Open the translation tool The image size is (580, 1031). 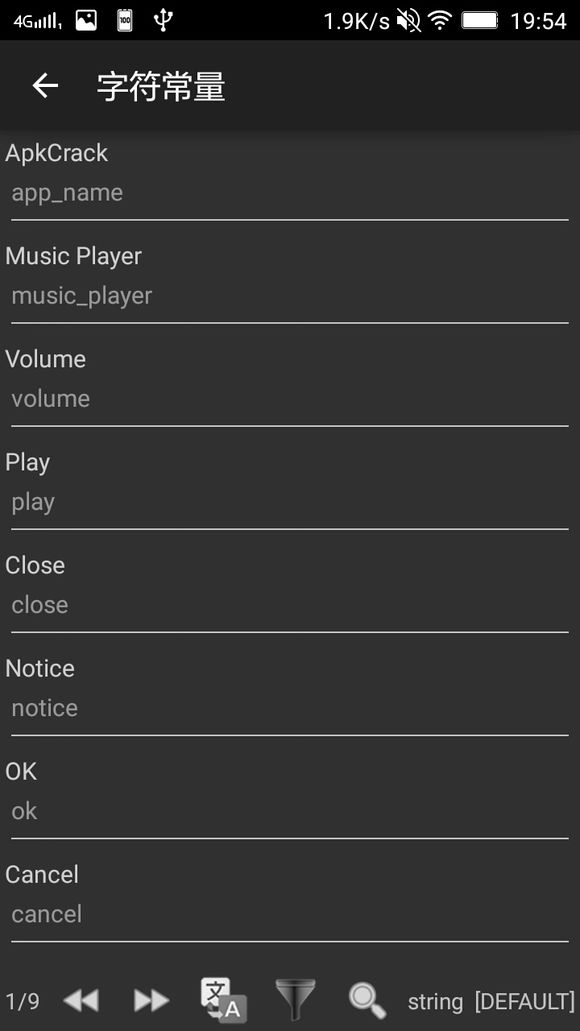[220, 998]
